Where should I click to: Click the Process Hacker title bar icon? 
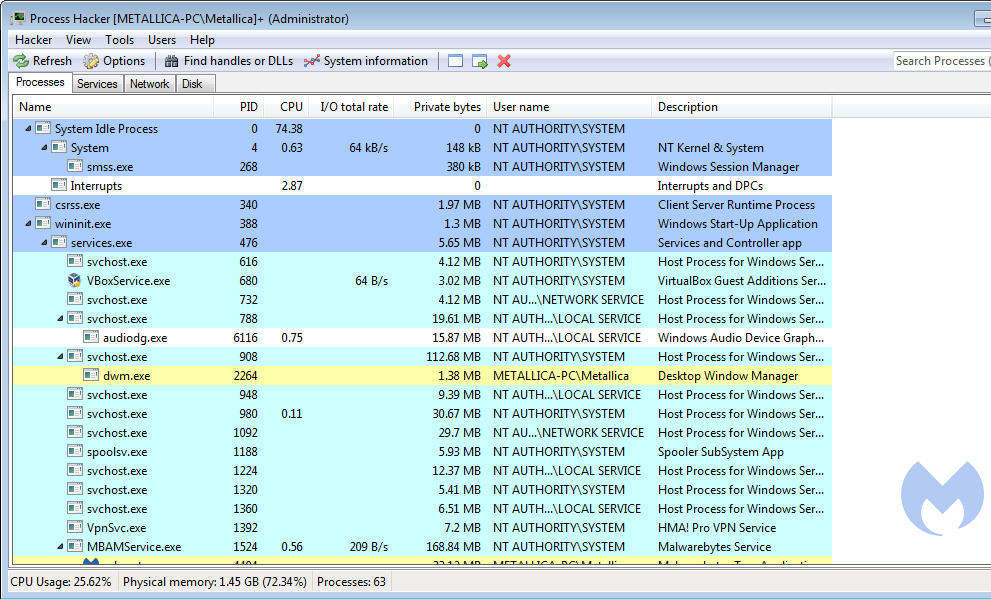17,18
